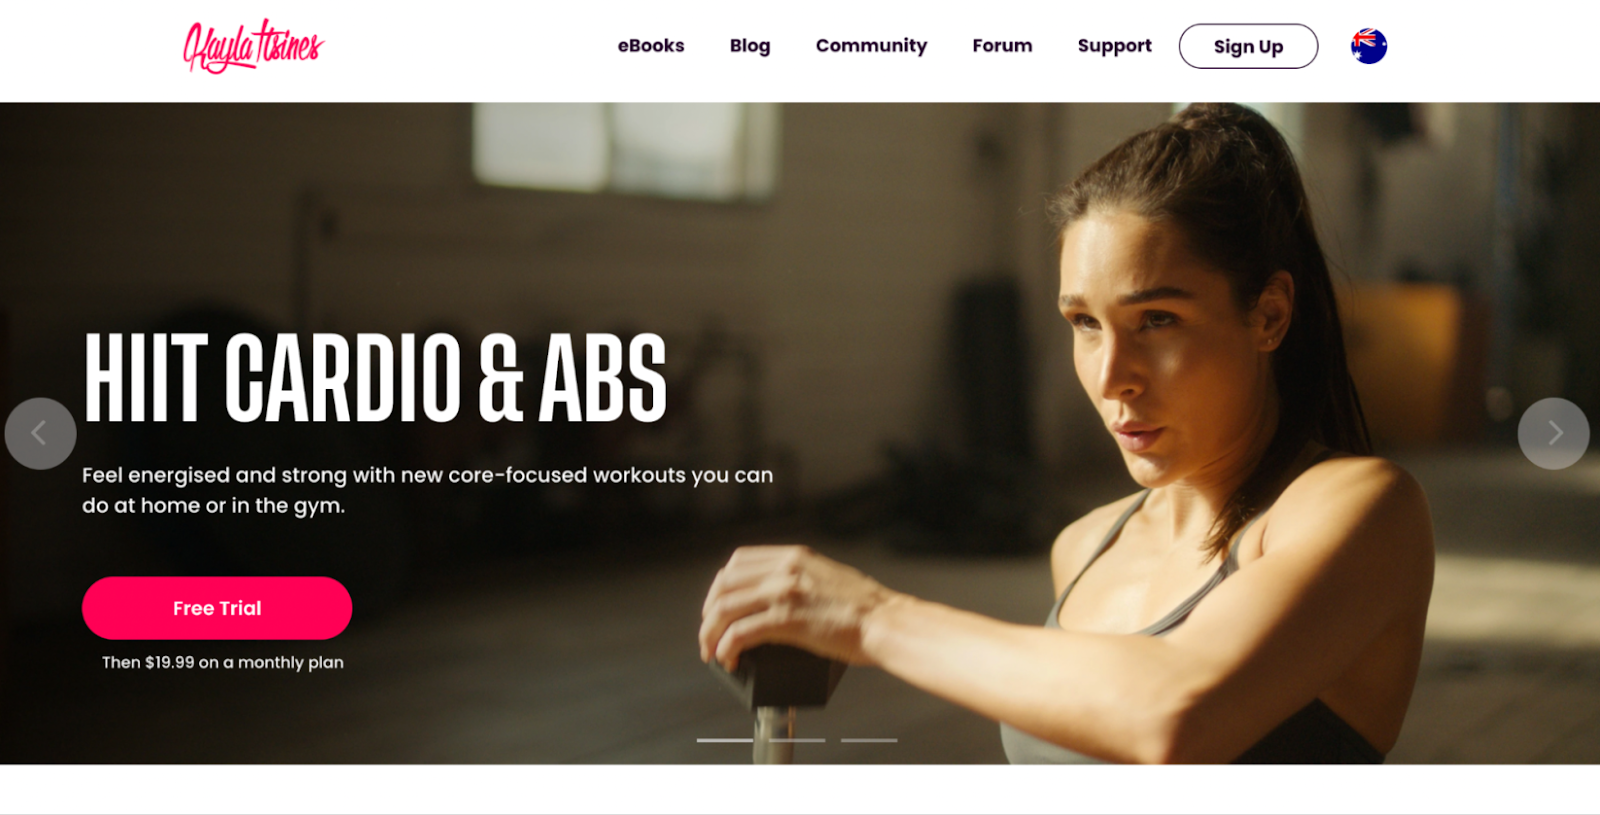Visit the Forum link
Viewport: 1600px width, 815px height.
tap(1002, 46)
